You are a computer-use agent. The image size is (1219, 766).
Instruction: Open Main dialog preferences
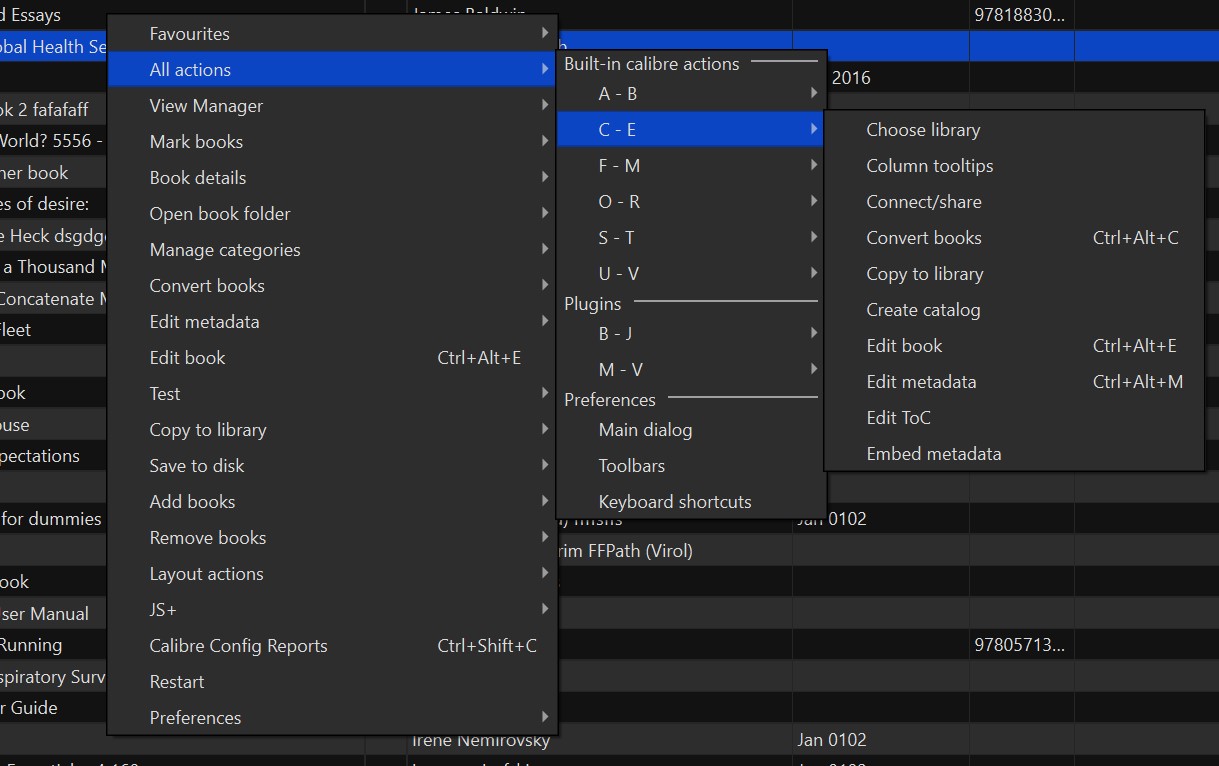click(645, 430)
